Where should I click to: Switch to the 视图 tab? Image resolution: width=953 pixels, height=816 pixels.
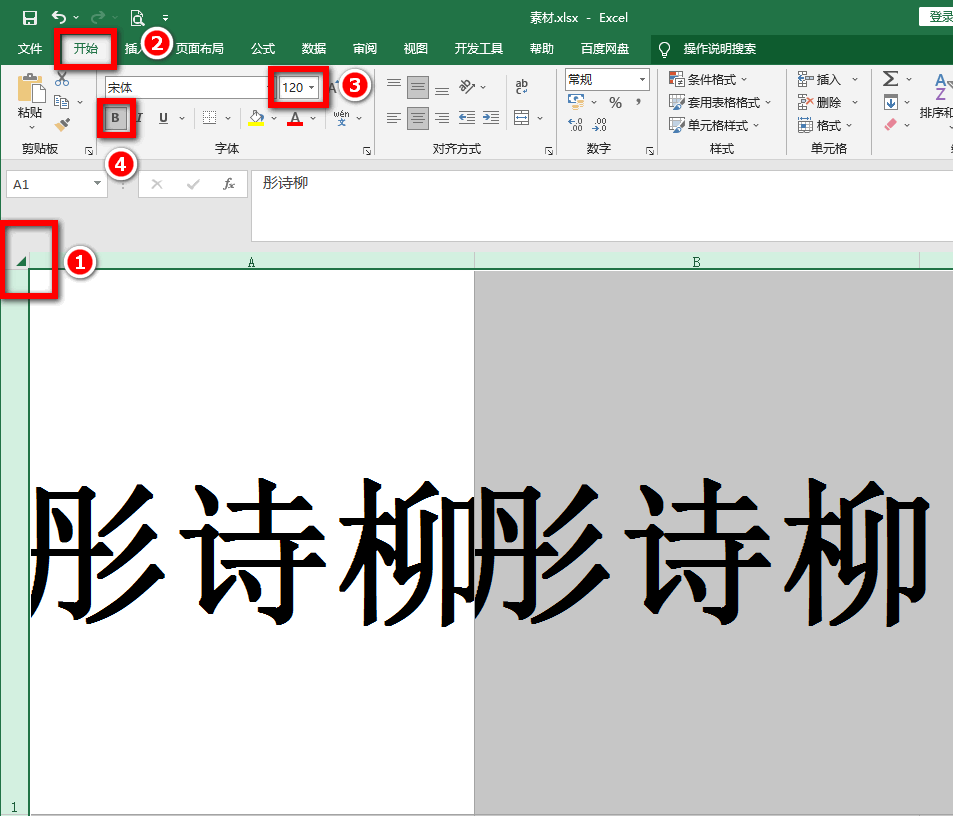pos(416,49)
